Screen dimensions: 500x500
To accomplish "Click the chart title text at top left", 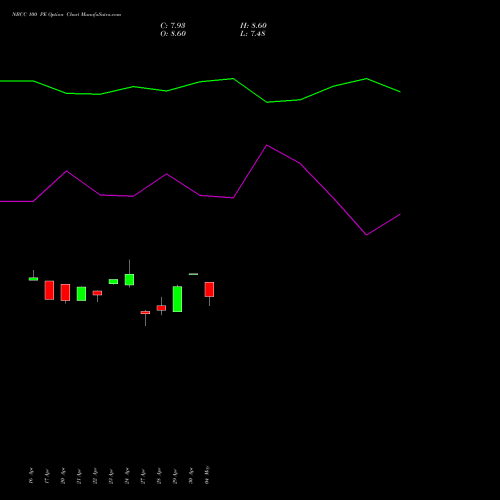I will click(66, 14).
